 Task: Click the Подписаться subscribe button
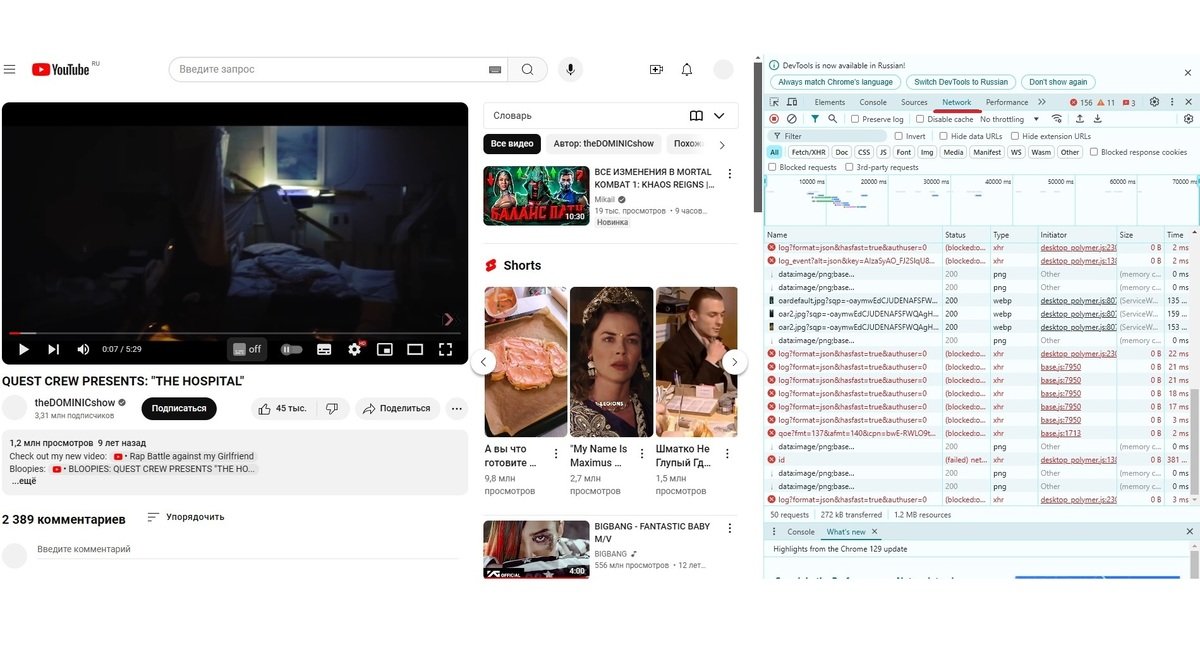(179, 408)
